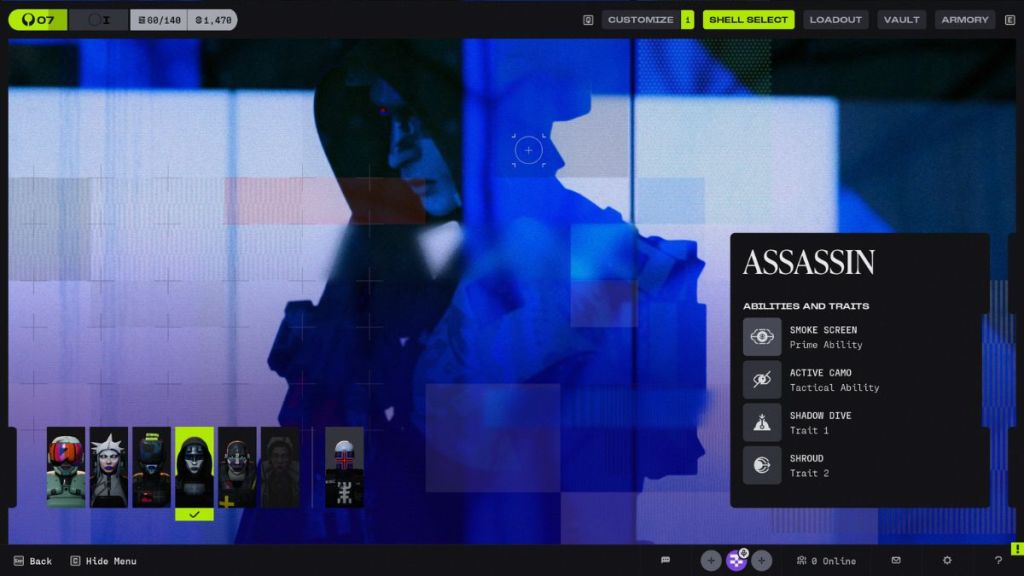Screen dimensions: 1024x576
Task: Click the help question mark icon
Action: click(997, 561)
